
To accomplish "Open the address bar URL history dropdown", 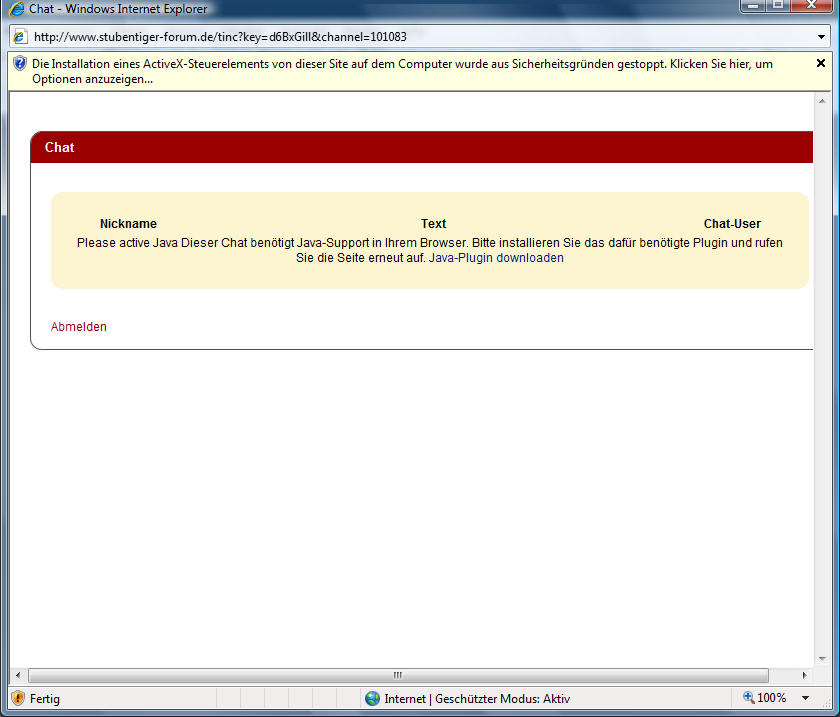I will coord(822,36).
